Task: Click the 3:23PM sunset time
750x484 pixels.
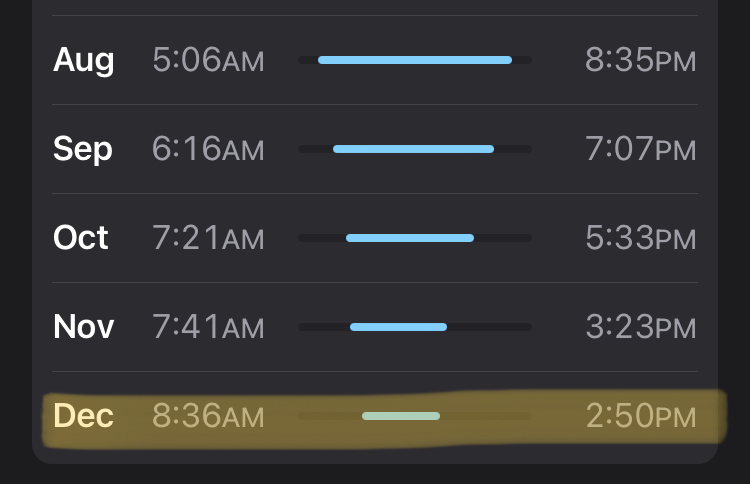Action: tap(640, 328)
